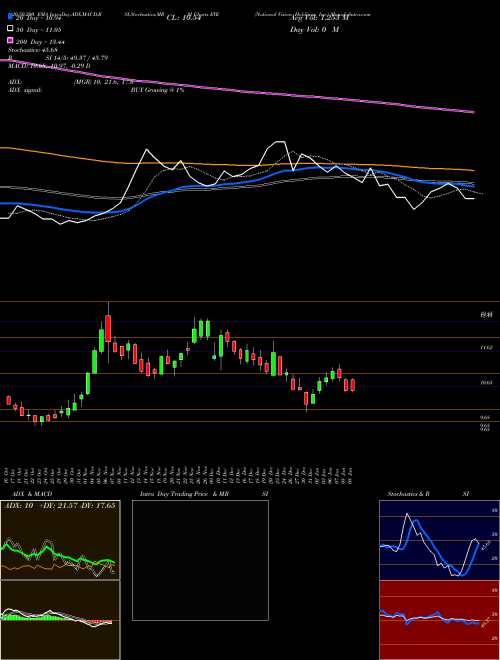Screen dimensions: 500x660
Task: Open the empty intraday trading price panel
Action: click(x=200, y=560)
